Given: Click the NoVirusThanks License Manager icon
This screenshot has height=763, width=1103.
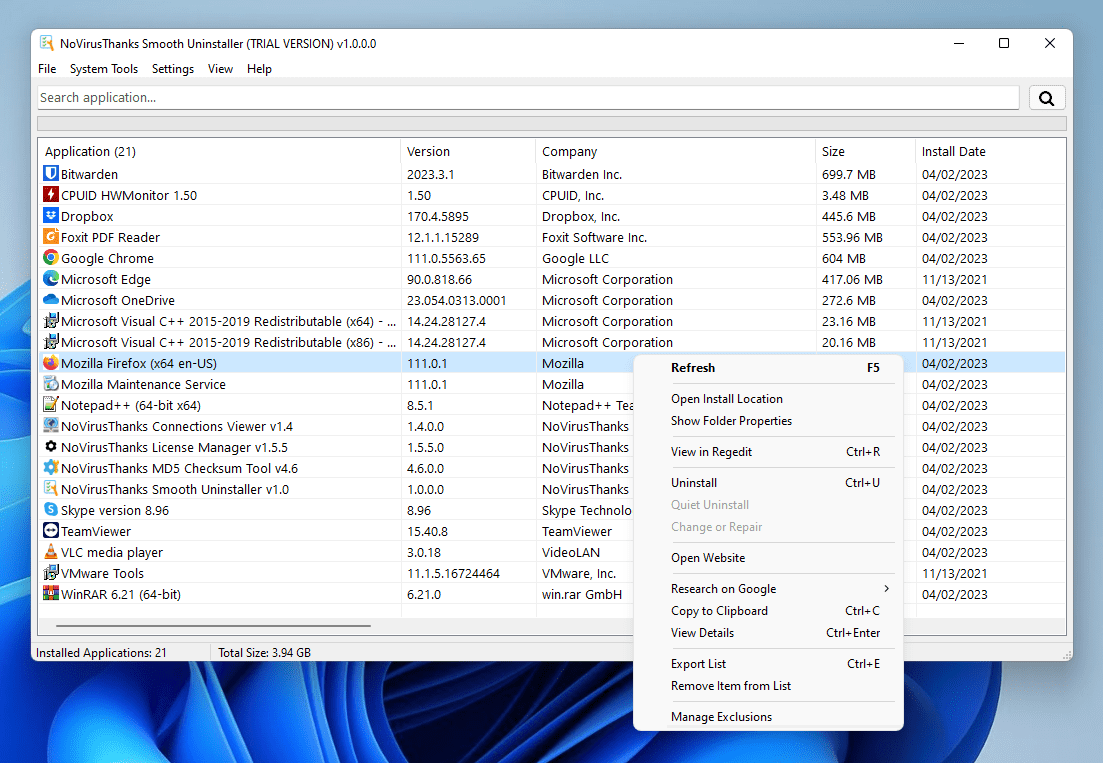Looking at the screenshot, I should pyautogui.click(x=51, y=447).
